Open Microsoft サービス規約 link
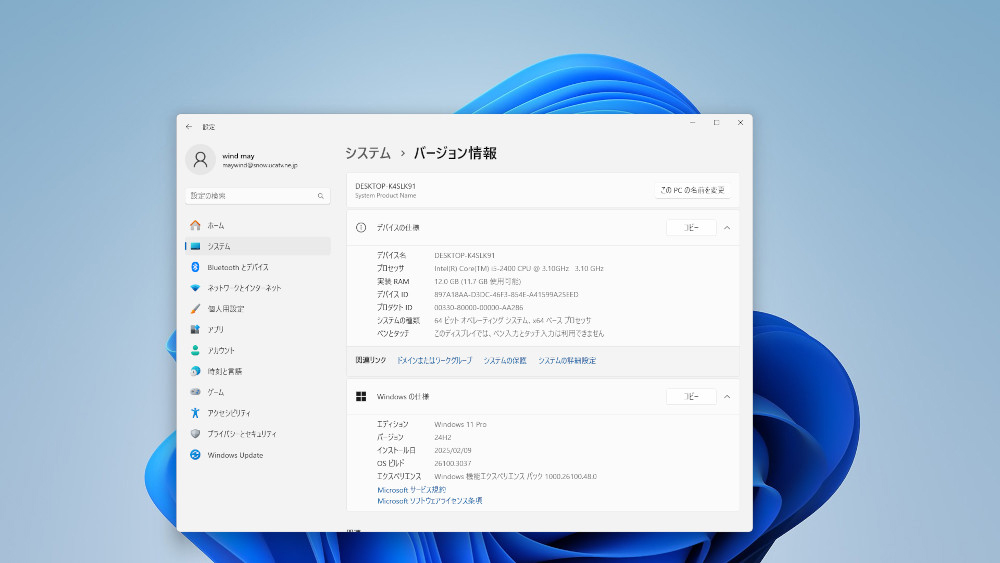1000x563 pixels. coord(411,490)
